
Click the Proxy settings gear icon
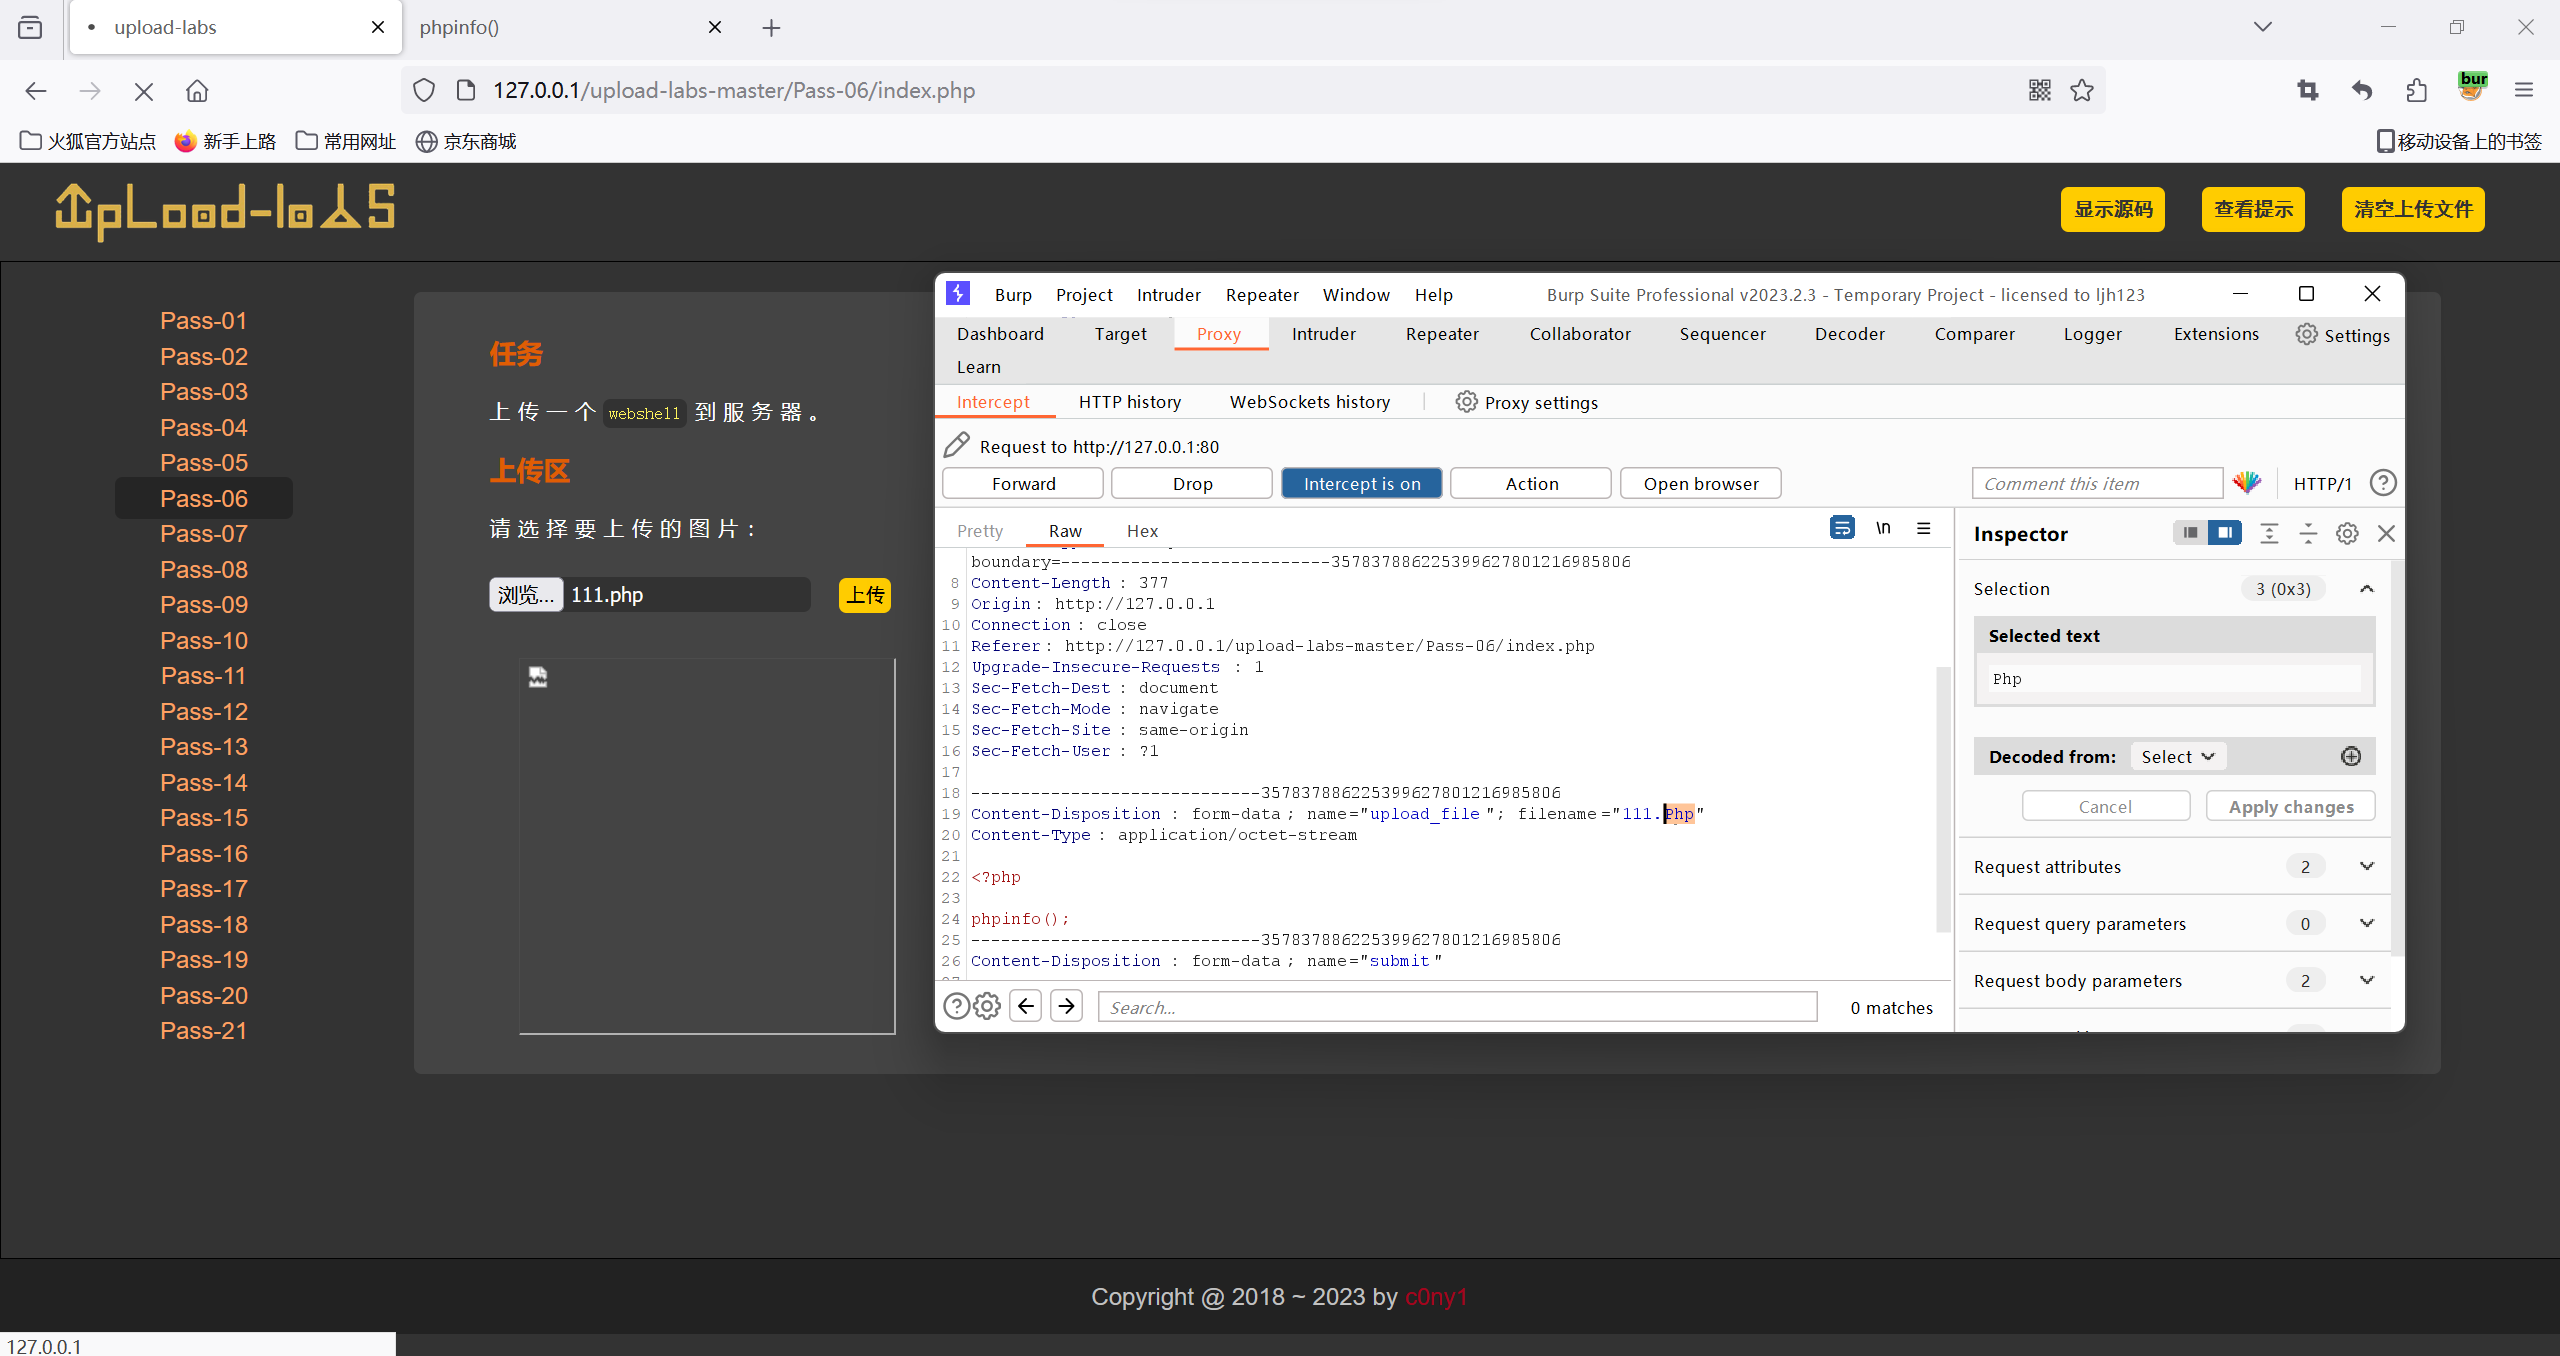(1466, 402)
